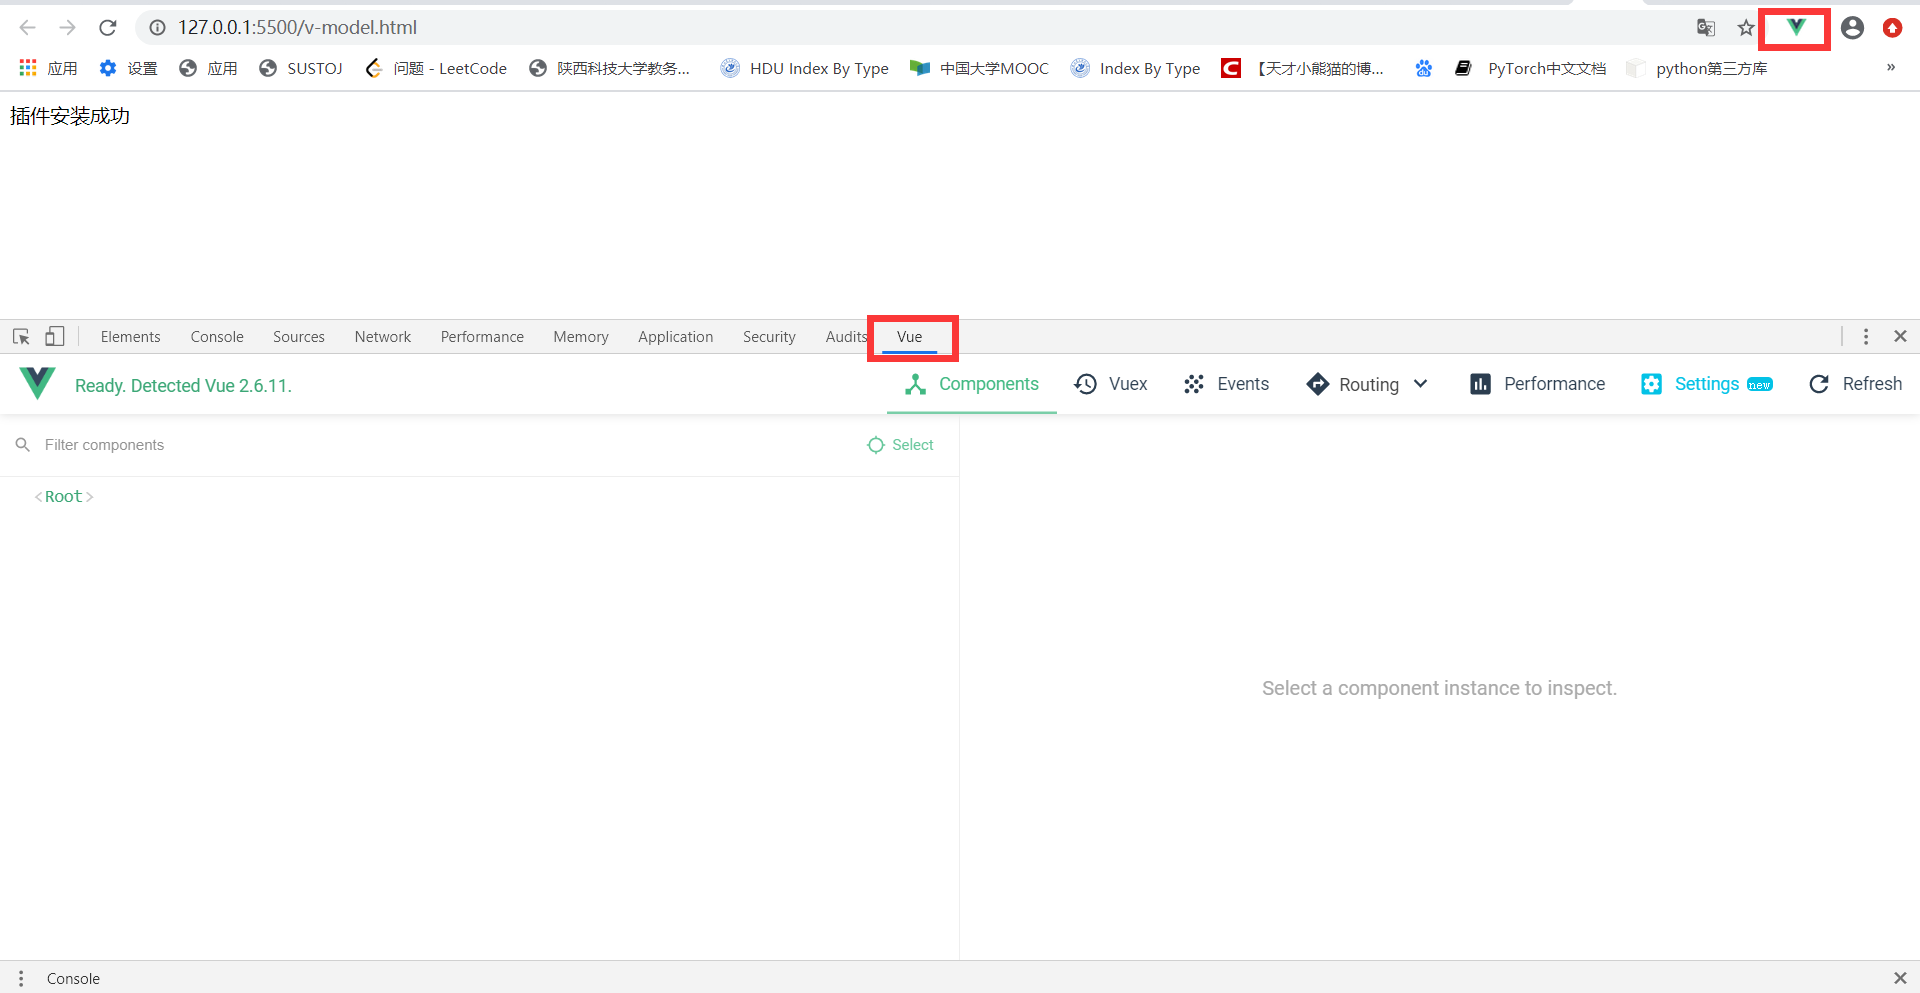Click the Settings gear icon

pyautogui.click(x=1652, y=384)
